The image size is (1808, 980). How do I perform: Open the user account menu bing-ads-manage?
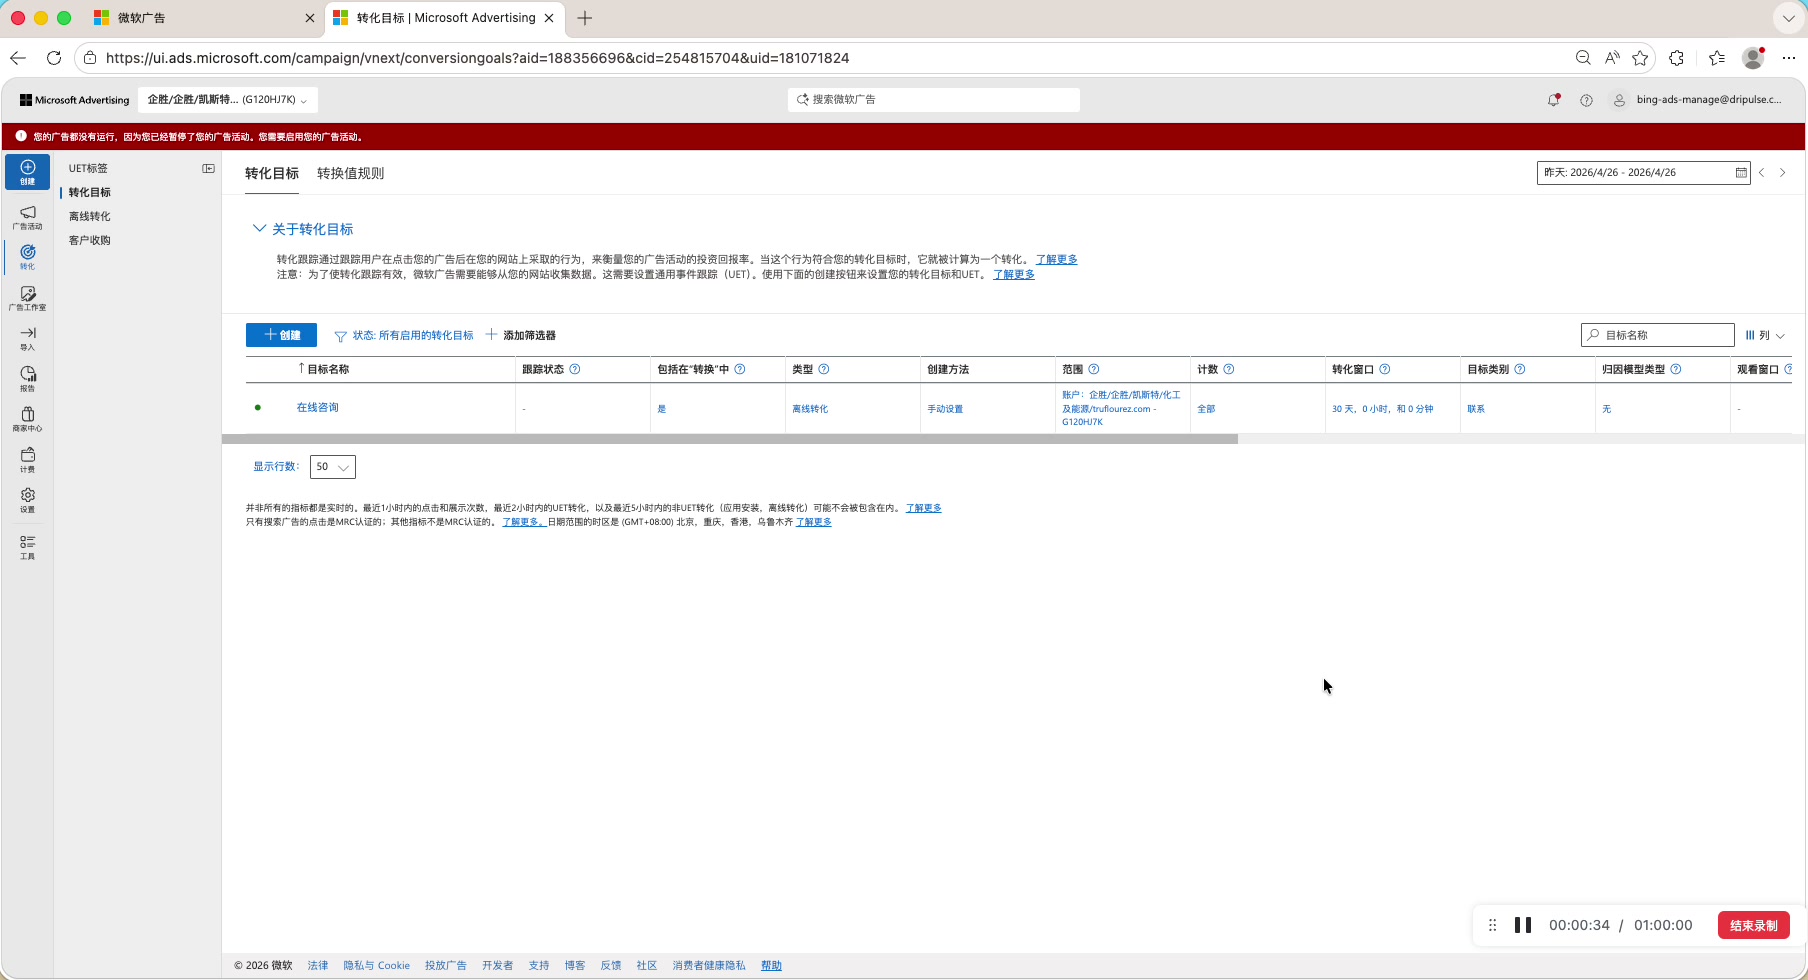point(1698,100)
